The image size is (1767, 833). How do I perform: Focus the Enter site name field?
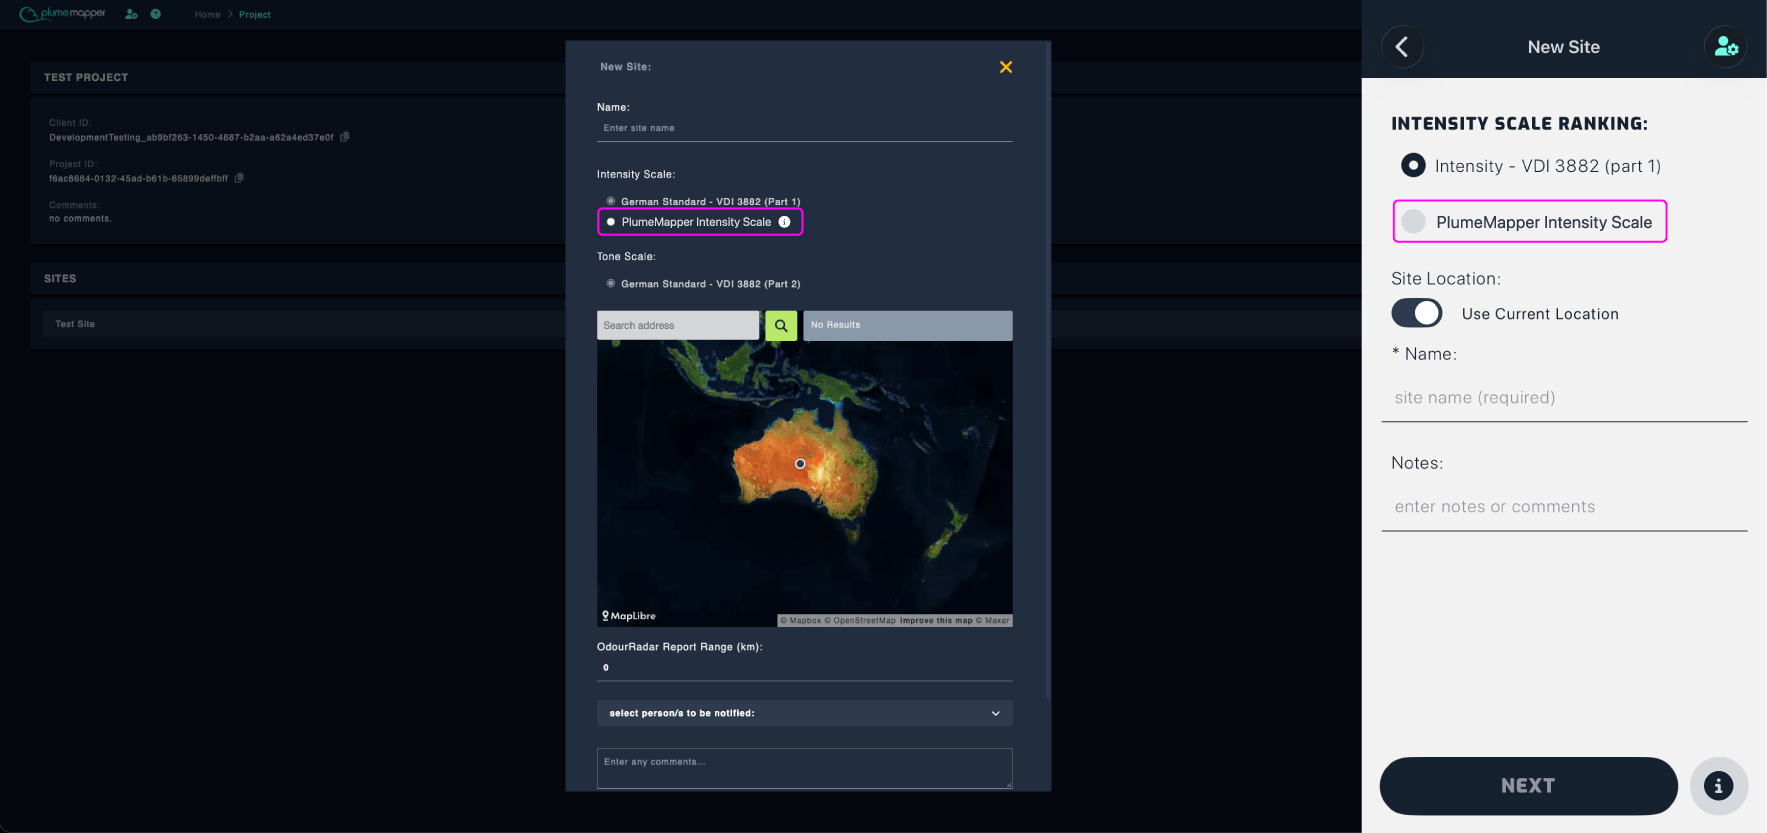point(805,128)
